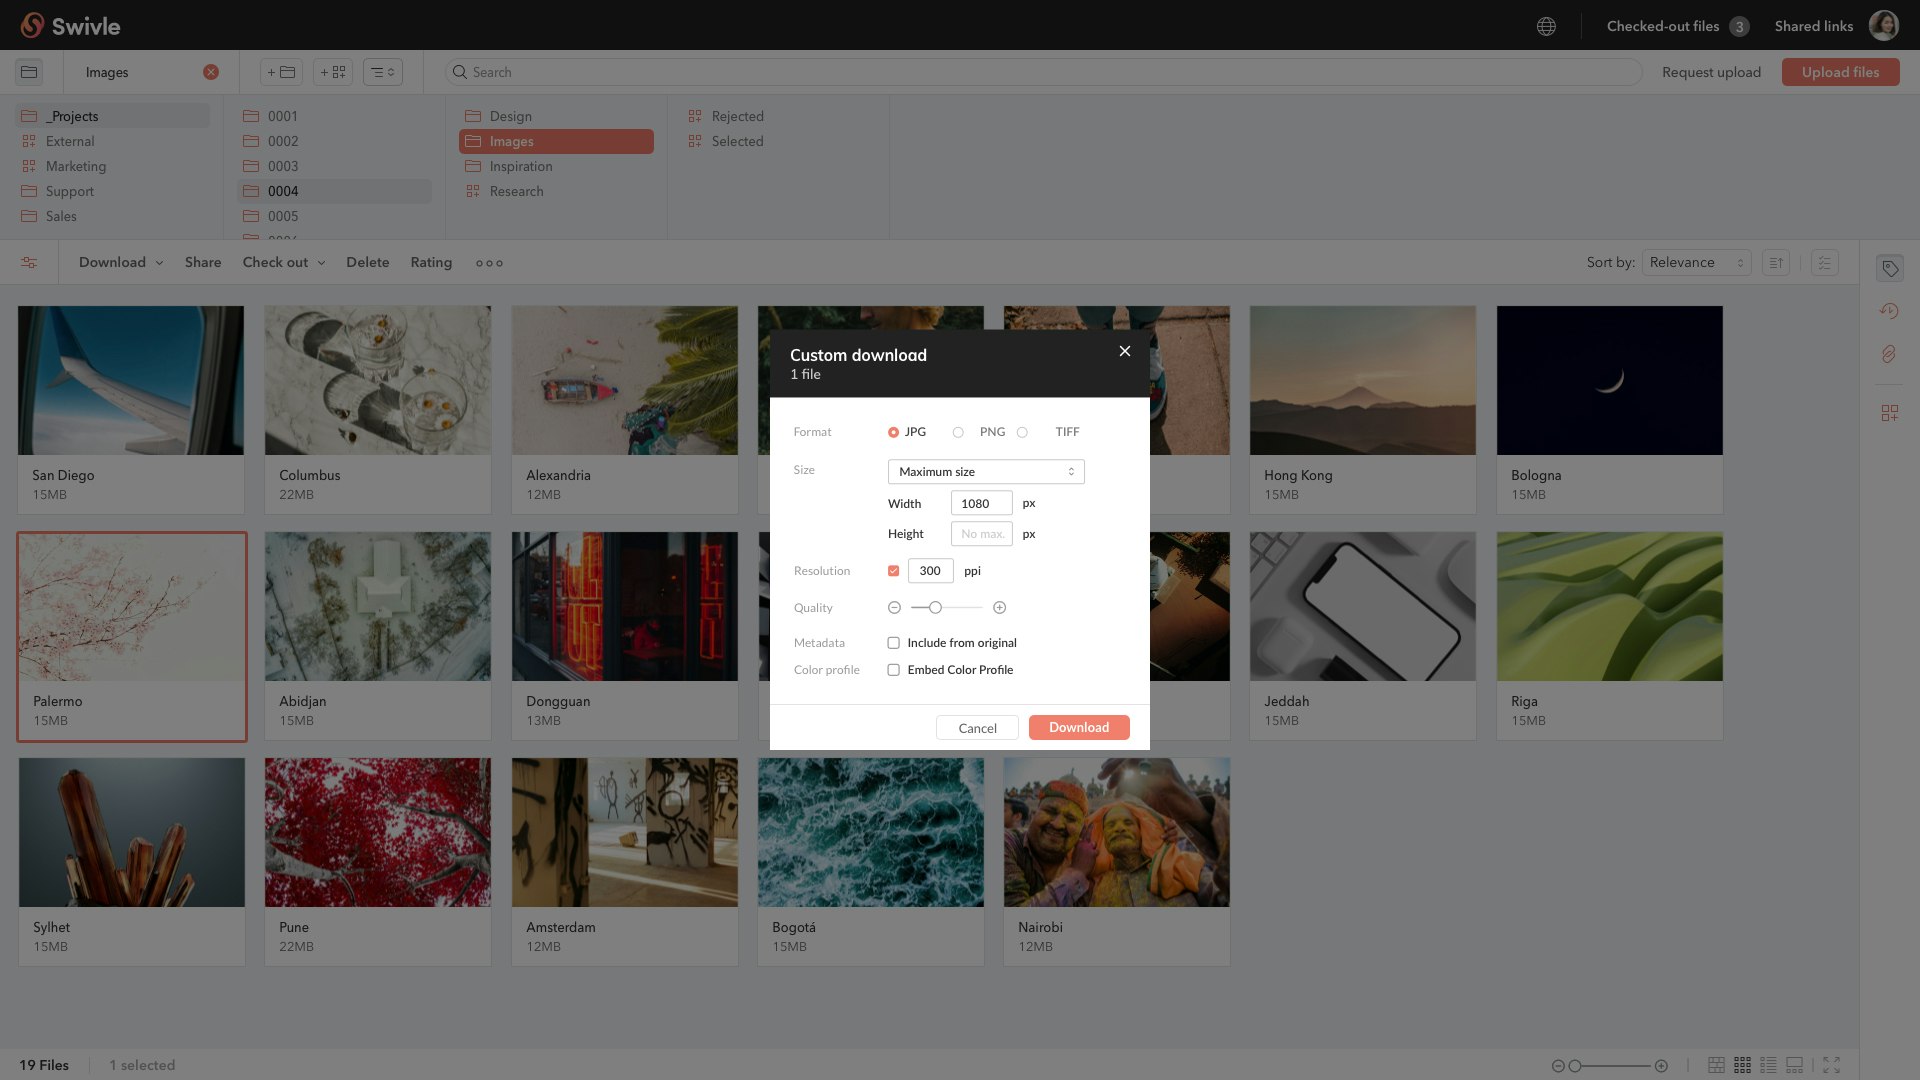Screen dimensions: 1920x1080
Task: Open the Maximum size dropdown
Action: tap(985, 472)
